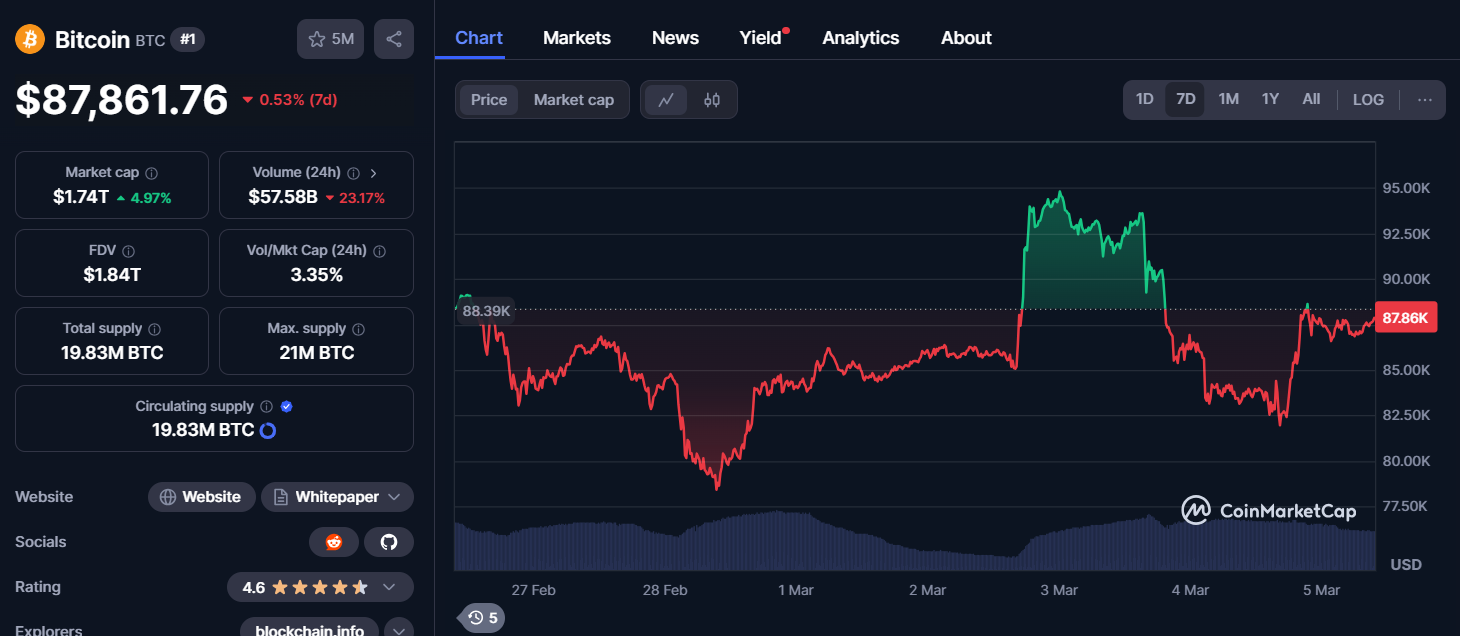1460x636 pixels.
Task: Open the share button beside the watchlist star
Action: (x=394, y=39)
